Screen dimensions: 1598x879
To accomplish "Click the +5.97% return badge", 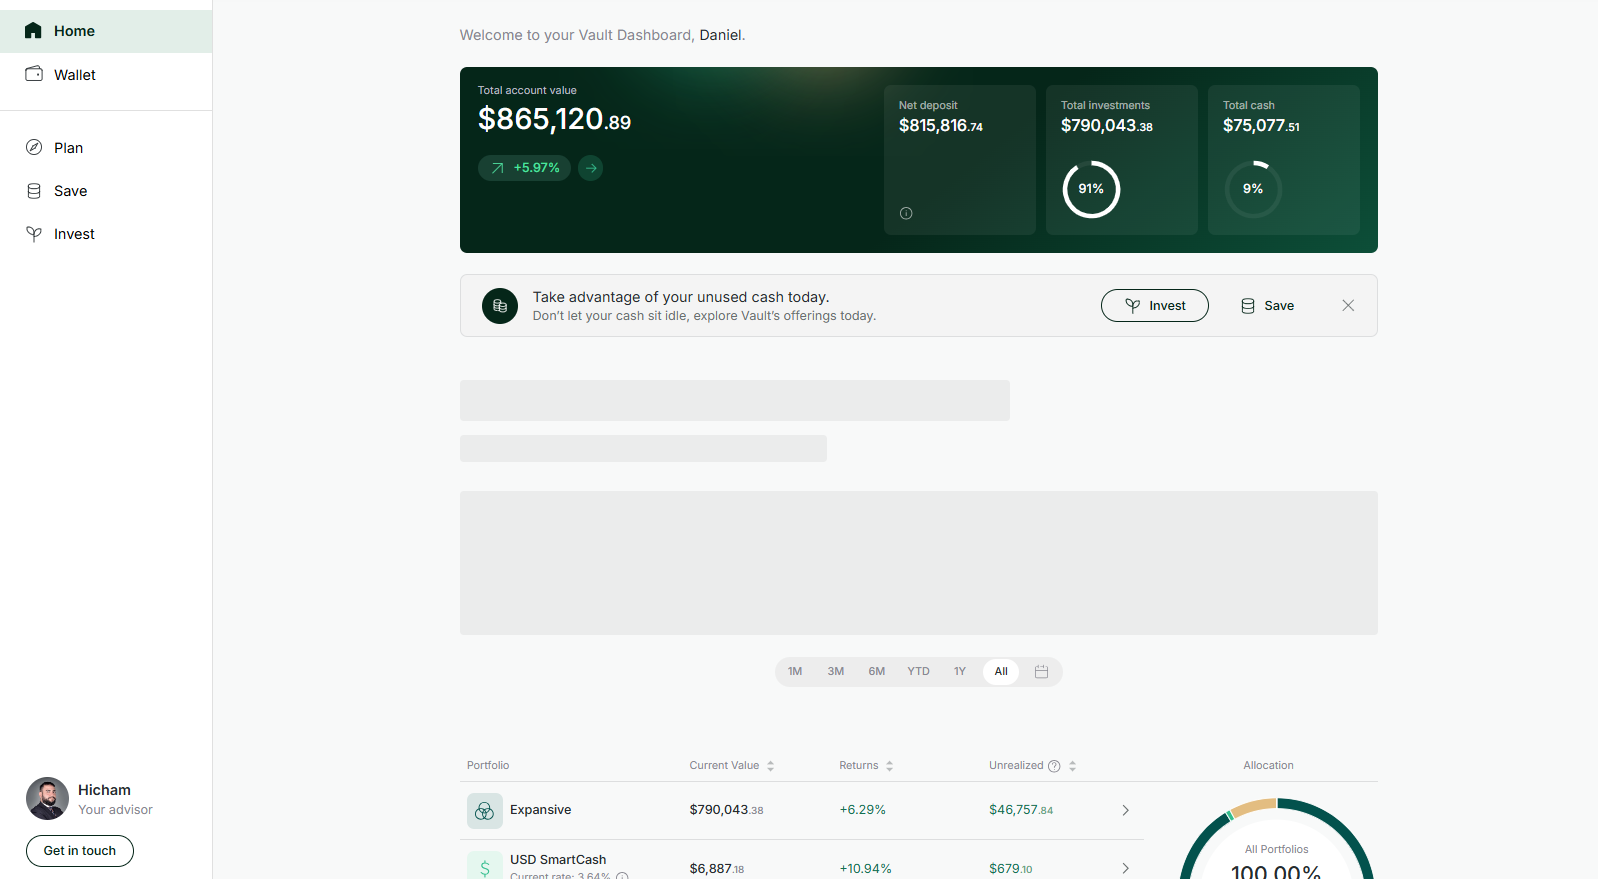I will point(524,168).
